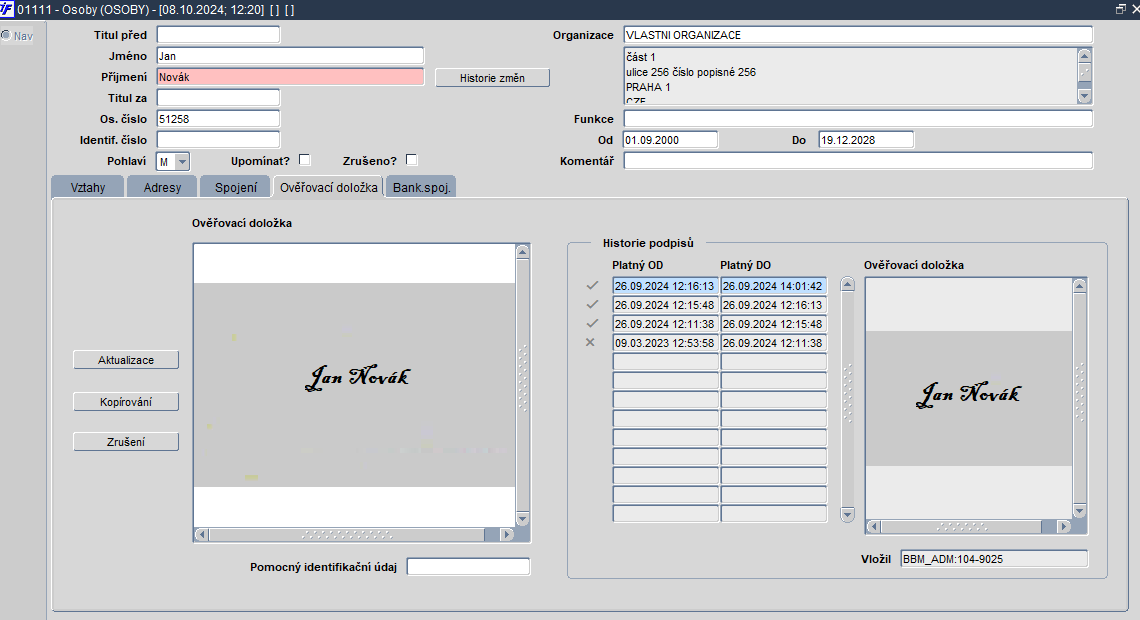Click the Os. číslo field 51258
Screen dimensions: 1140x620
coord(218,118)
